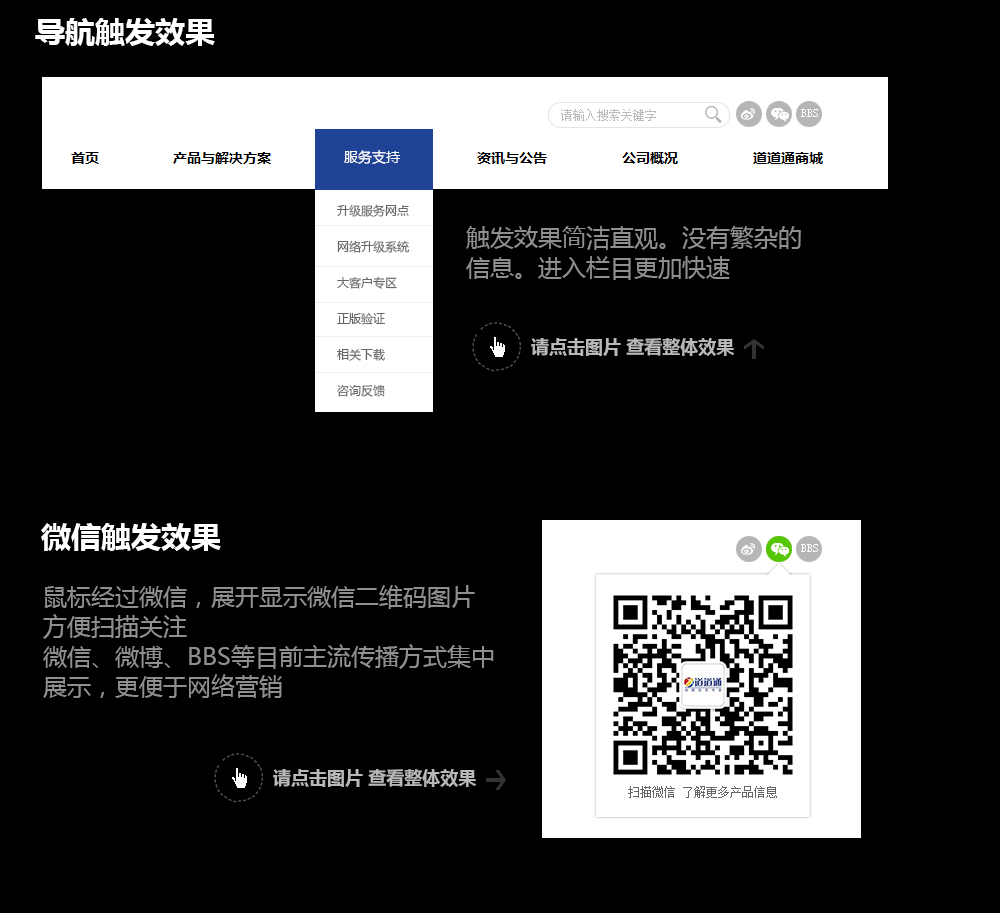Select 正版验证 from the dropdown list
The width and height of the screenshot is (1000, 913).
[x=374, y=319]
